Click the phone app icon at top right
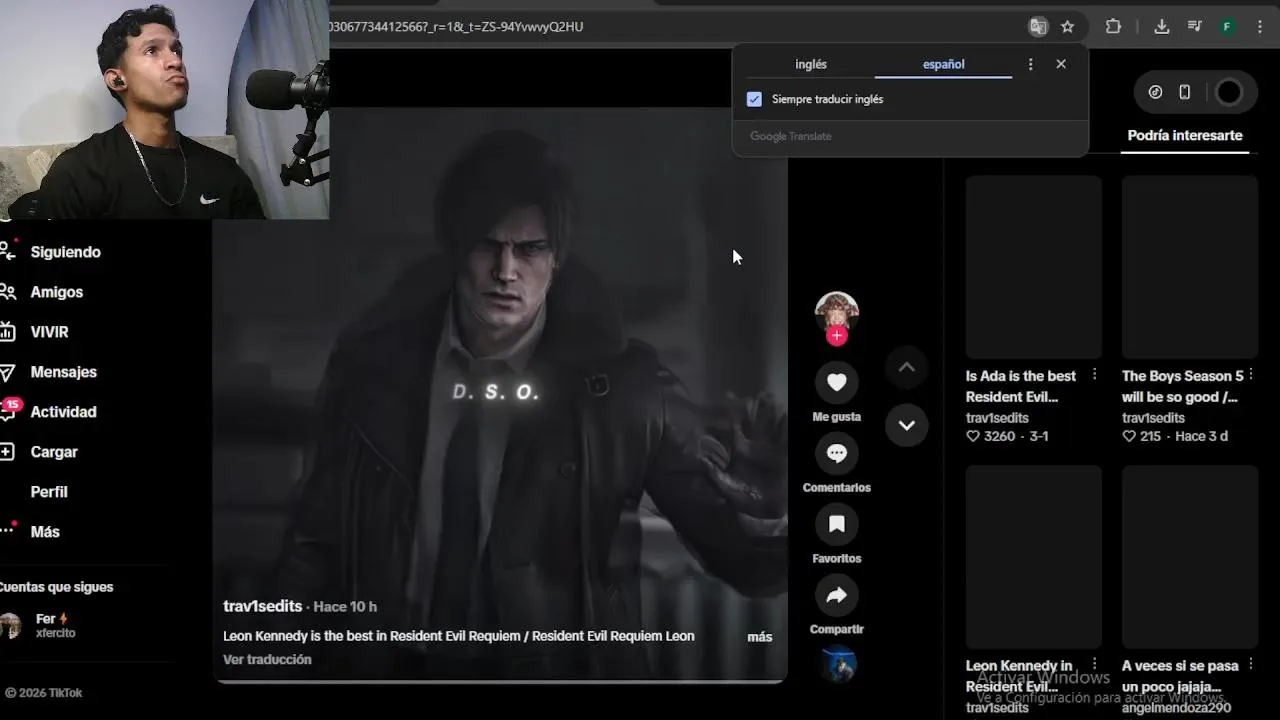This screenshot has width=1280, height=720. tap(1185, 92)
